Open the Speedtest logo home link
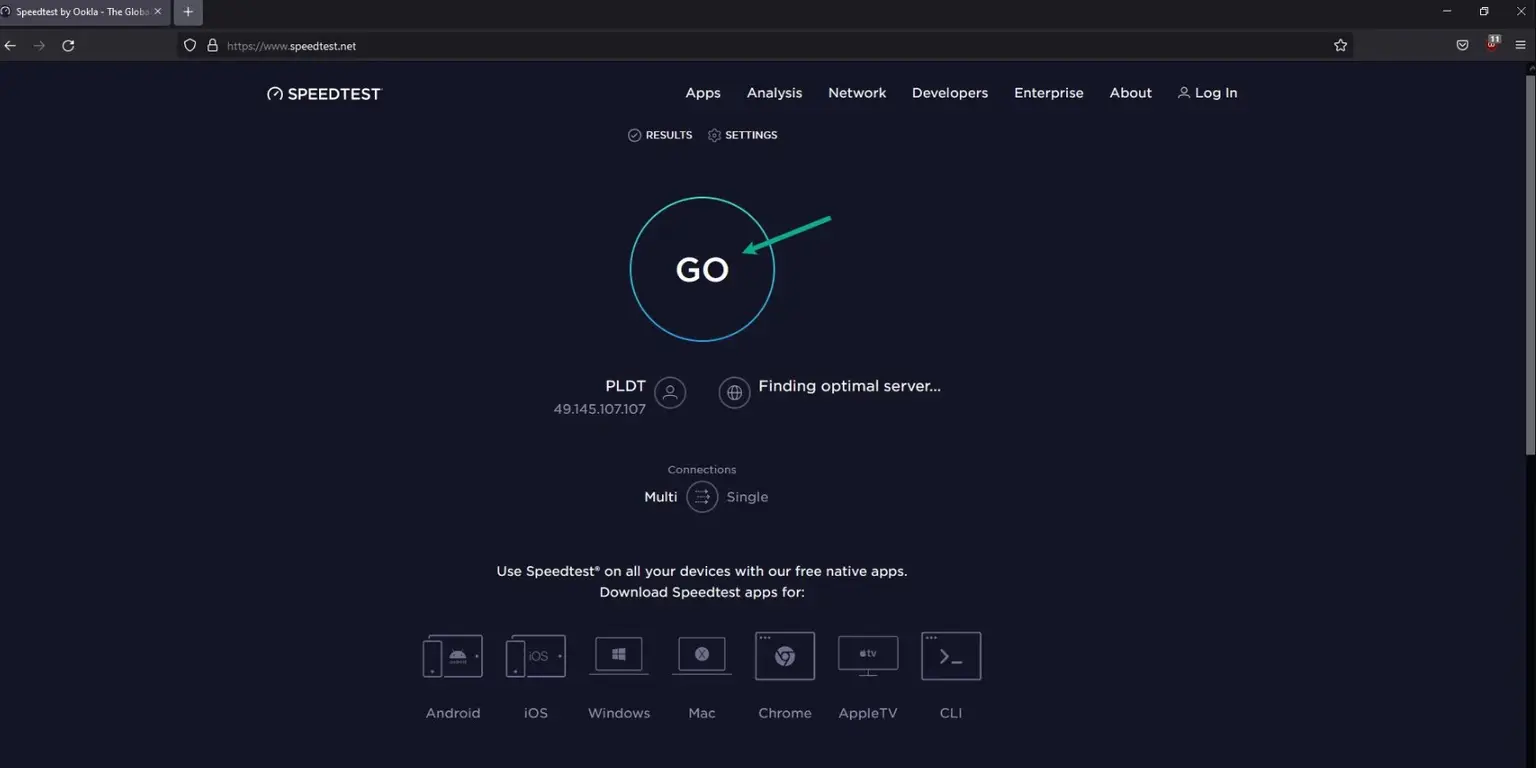1536x768 pixels. (x=324, y=94)
